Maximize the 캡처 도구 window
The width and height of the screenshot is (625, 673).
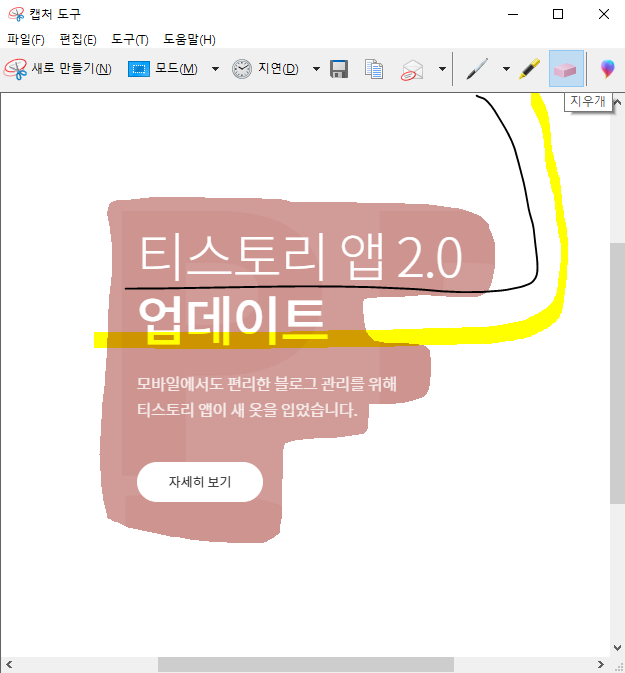(558, 14)
